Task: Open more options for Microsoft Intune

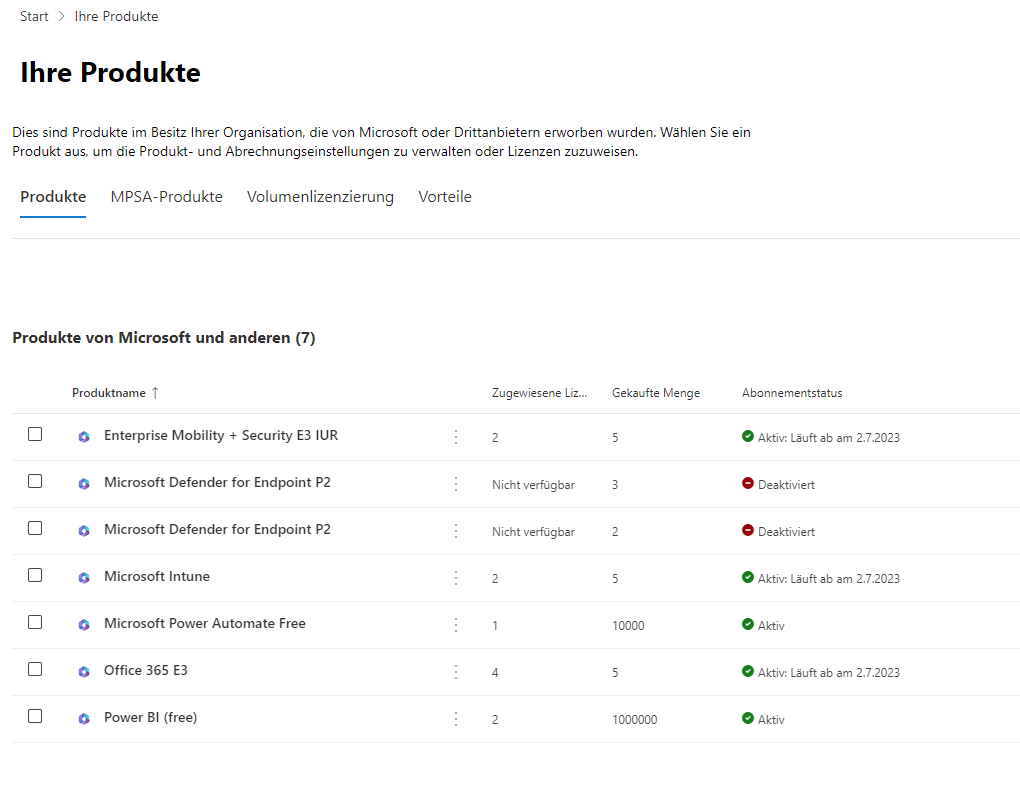Action: (456, 577)
